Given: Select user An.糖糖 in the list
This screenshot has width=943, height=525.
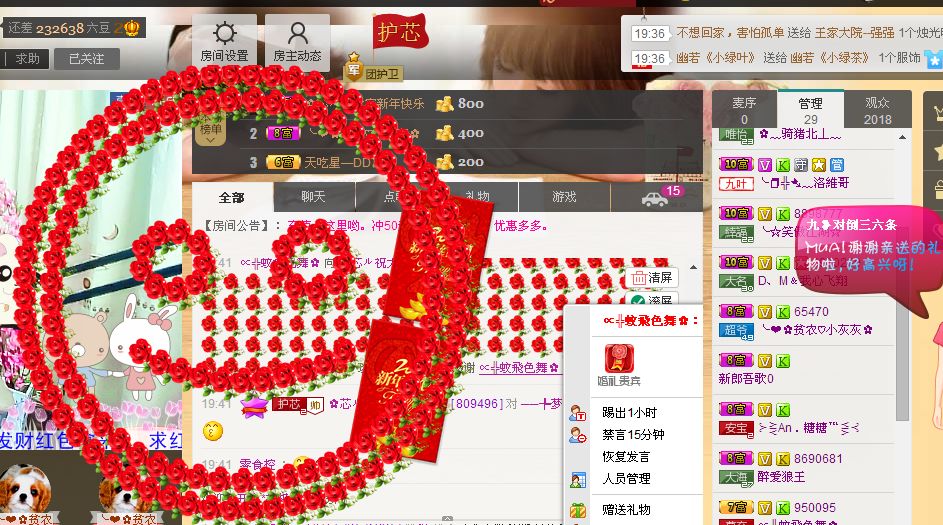Looking at the screenshot, I should [808, 428].
